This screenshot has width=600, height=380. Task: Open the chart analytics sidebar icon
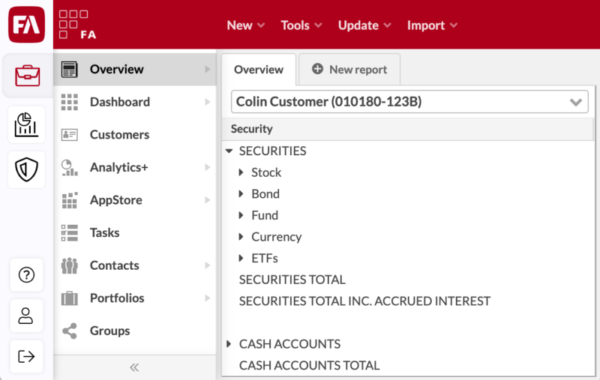tap(26, 124)
